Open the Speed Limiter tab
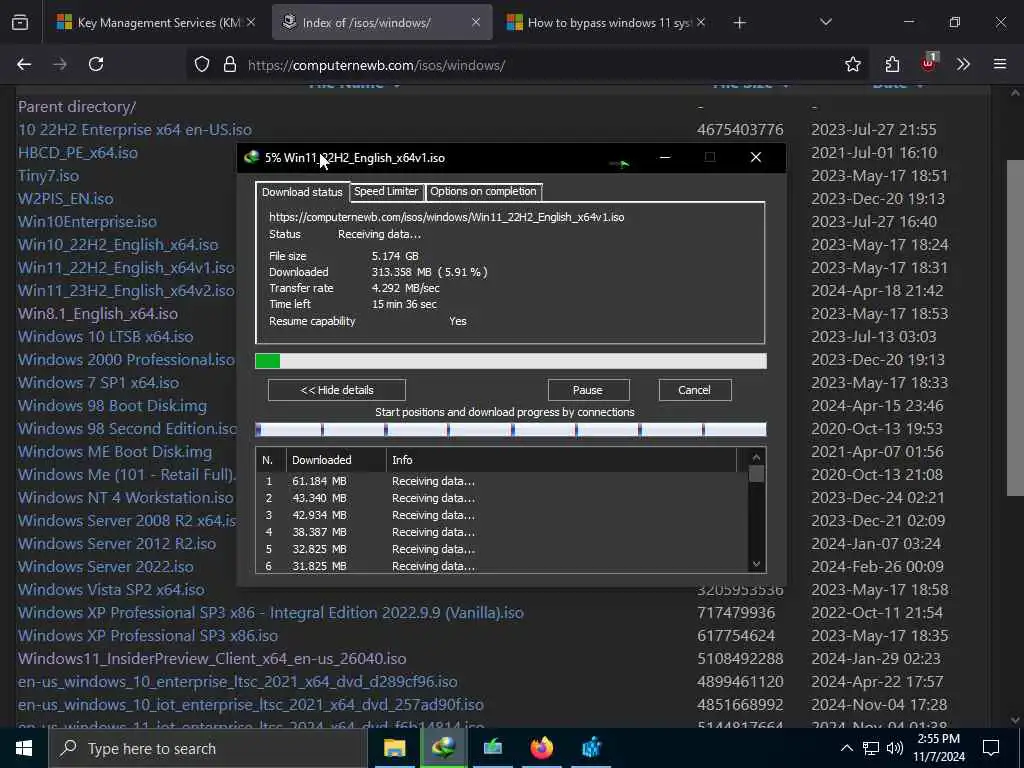The width and height of the screenshot is (1024, 768). point(386,191)
